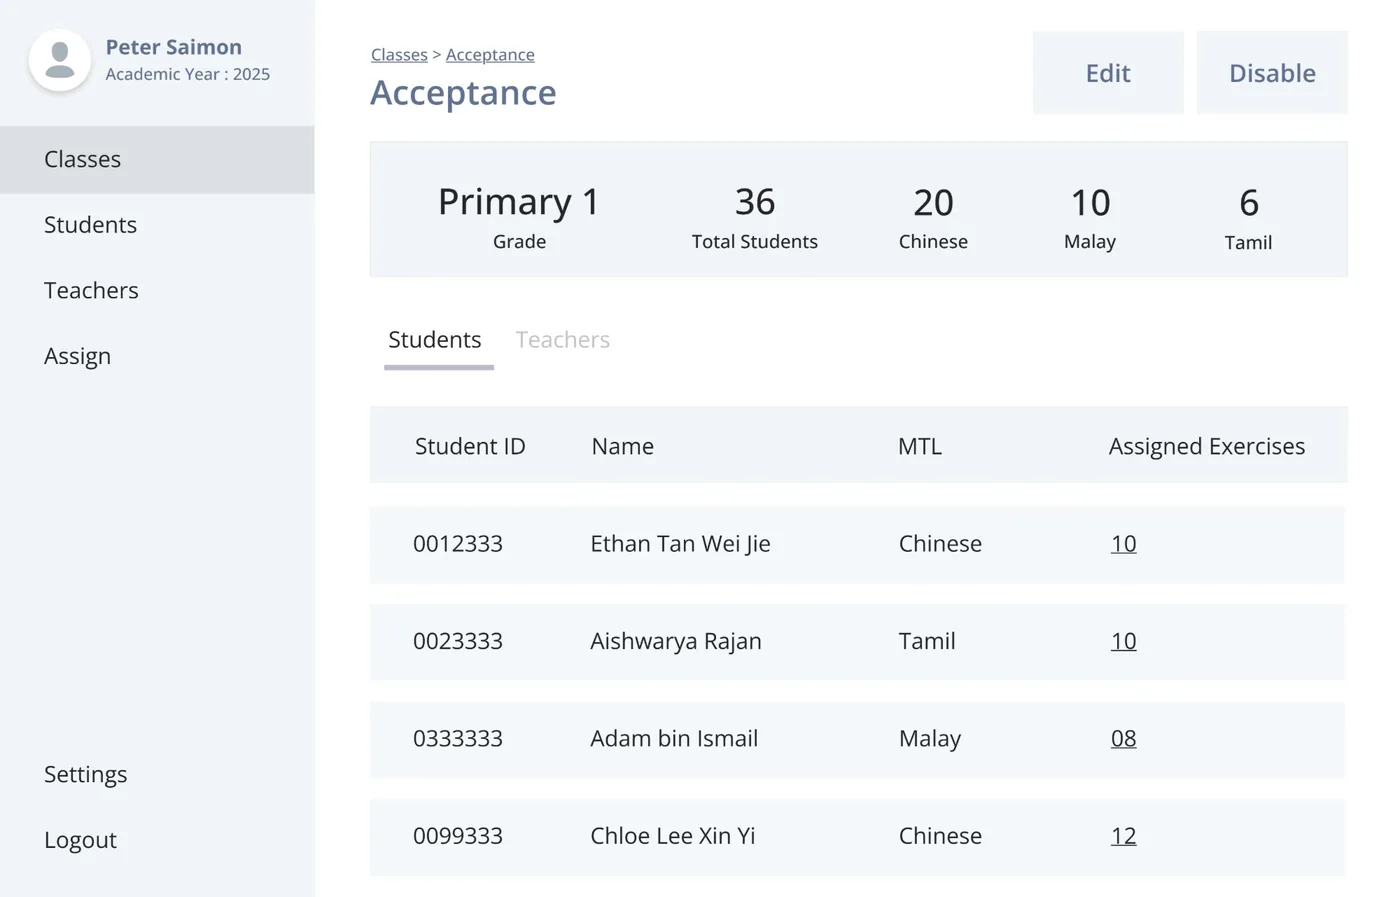Select student ID 0333333
Screen dimensions: 1400x897
tap(458, 739)
